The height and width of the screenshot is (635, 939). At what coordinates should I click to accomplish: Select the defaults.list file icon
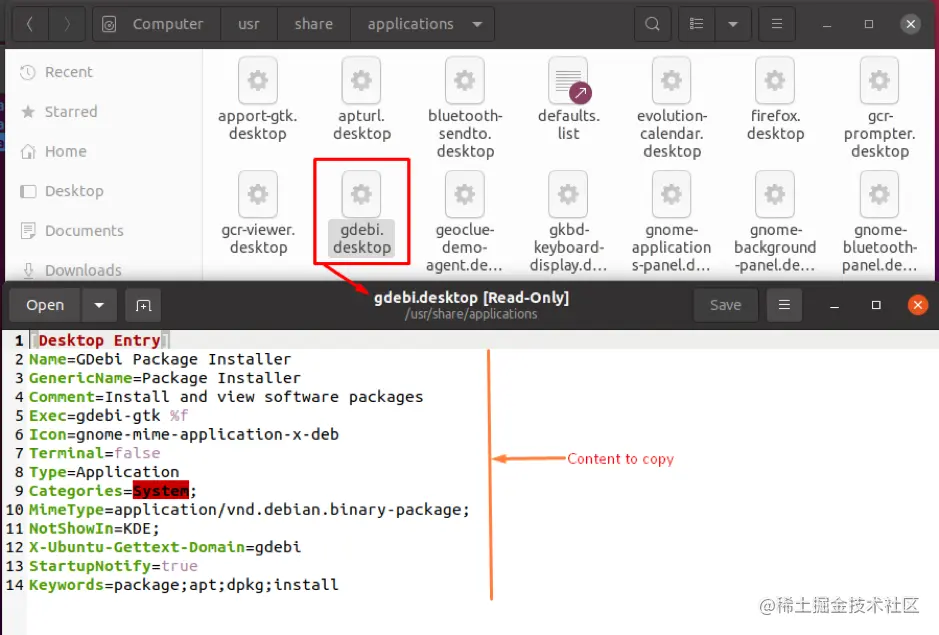coord(568,80)
